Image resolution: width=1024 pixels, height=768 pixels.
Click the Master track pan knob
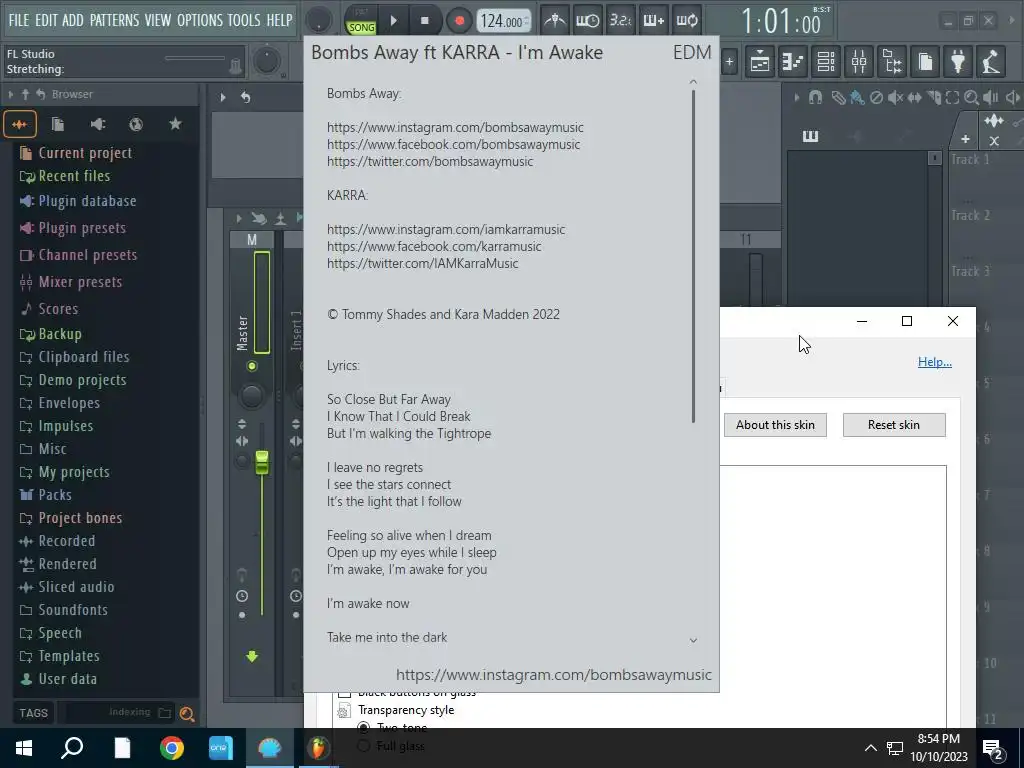click(x=251, y=395)
